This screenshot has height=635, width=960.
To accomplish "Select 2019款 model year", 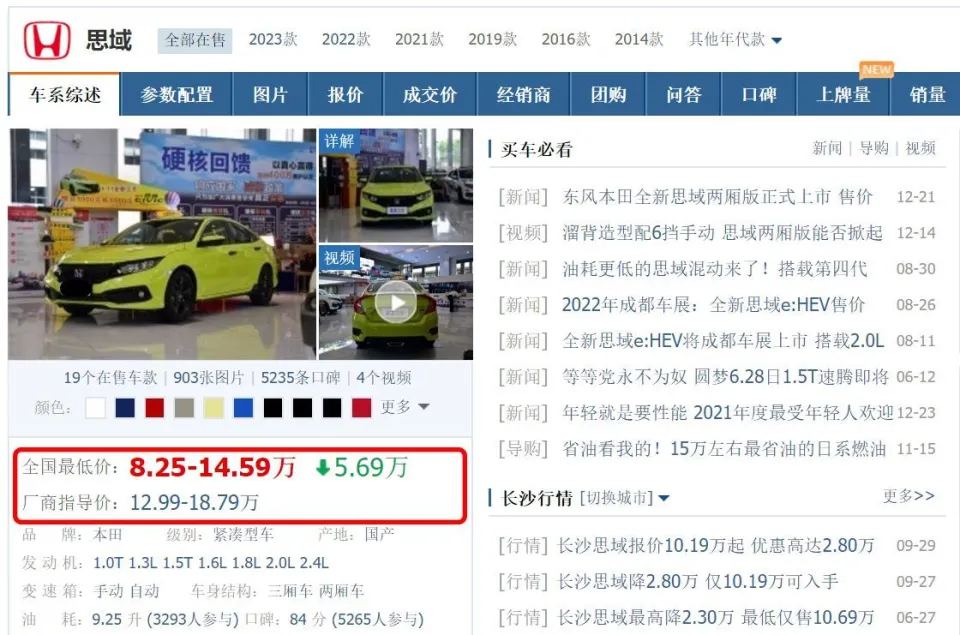I will pyautogui.click(x=493, y=40).
